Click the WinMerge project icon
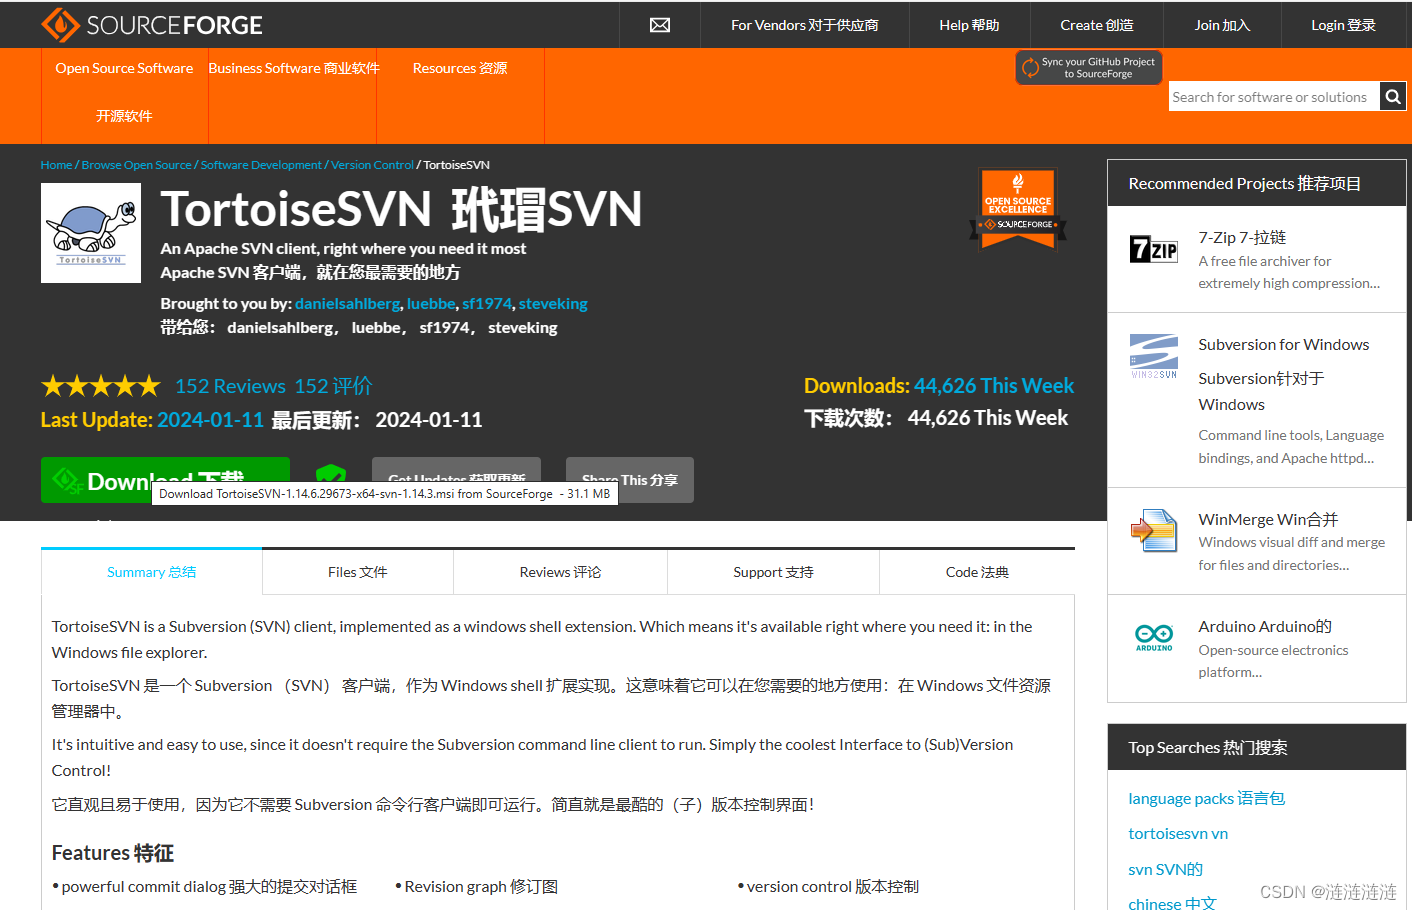 pos(1154,531)
